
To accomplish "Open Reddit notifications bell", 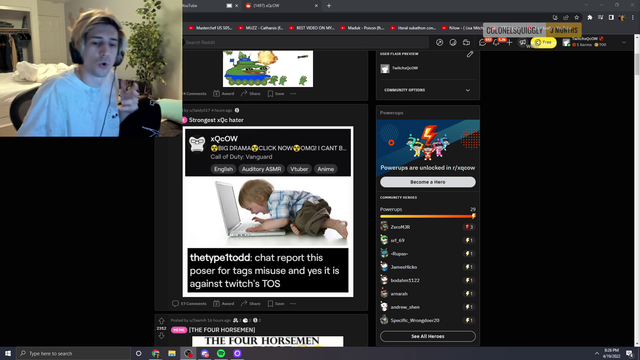I will [496, 42].
